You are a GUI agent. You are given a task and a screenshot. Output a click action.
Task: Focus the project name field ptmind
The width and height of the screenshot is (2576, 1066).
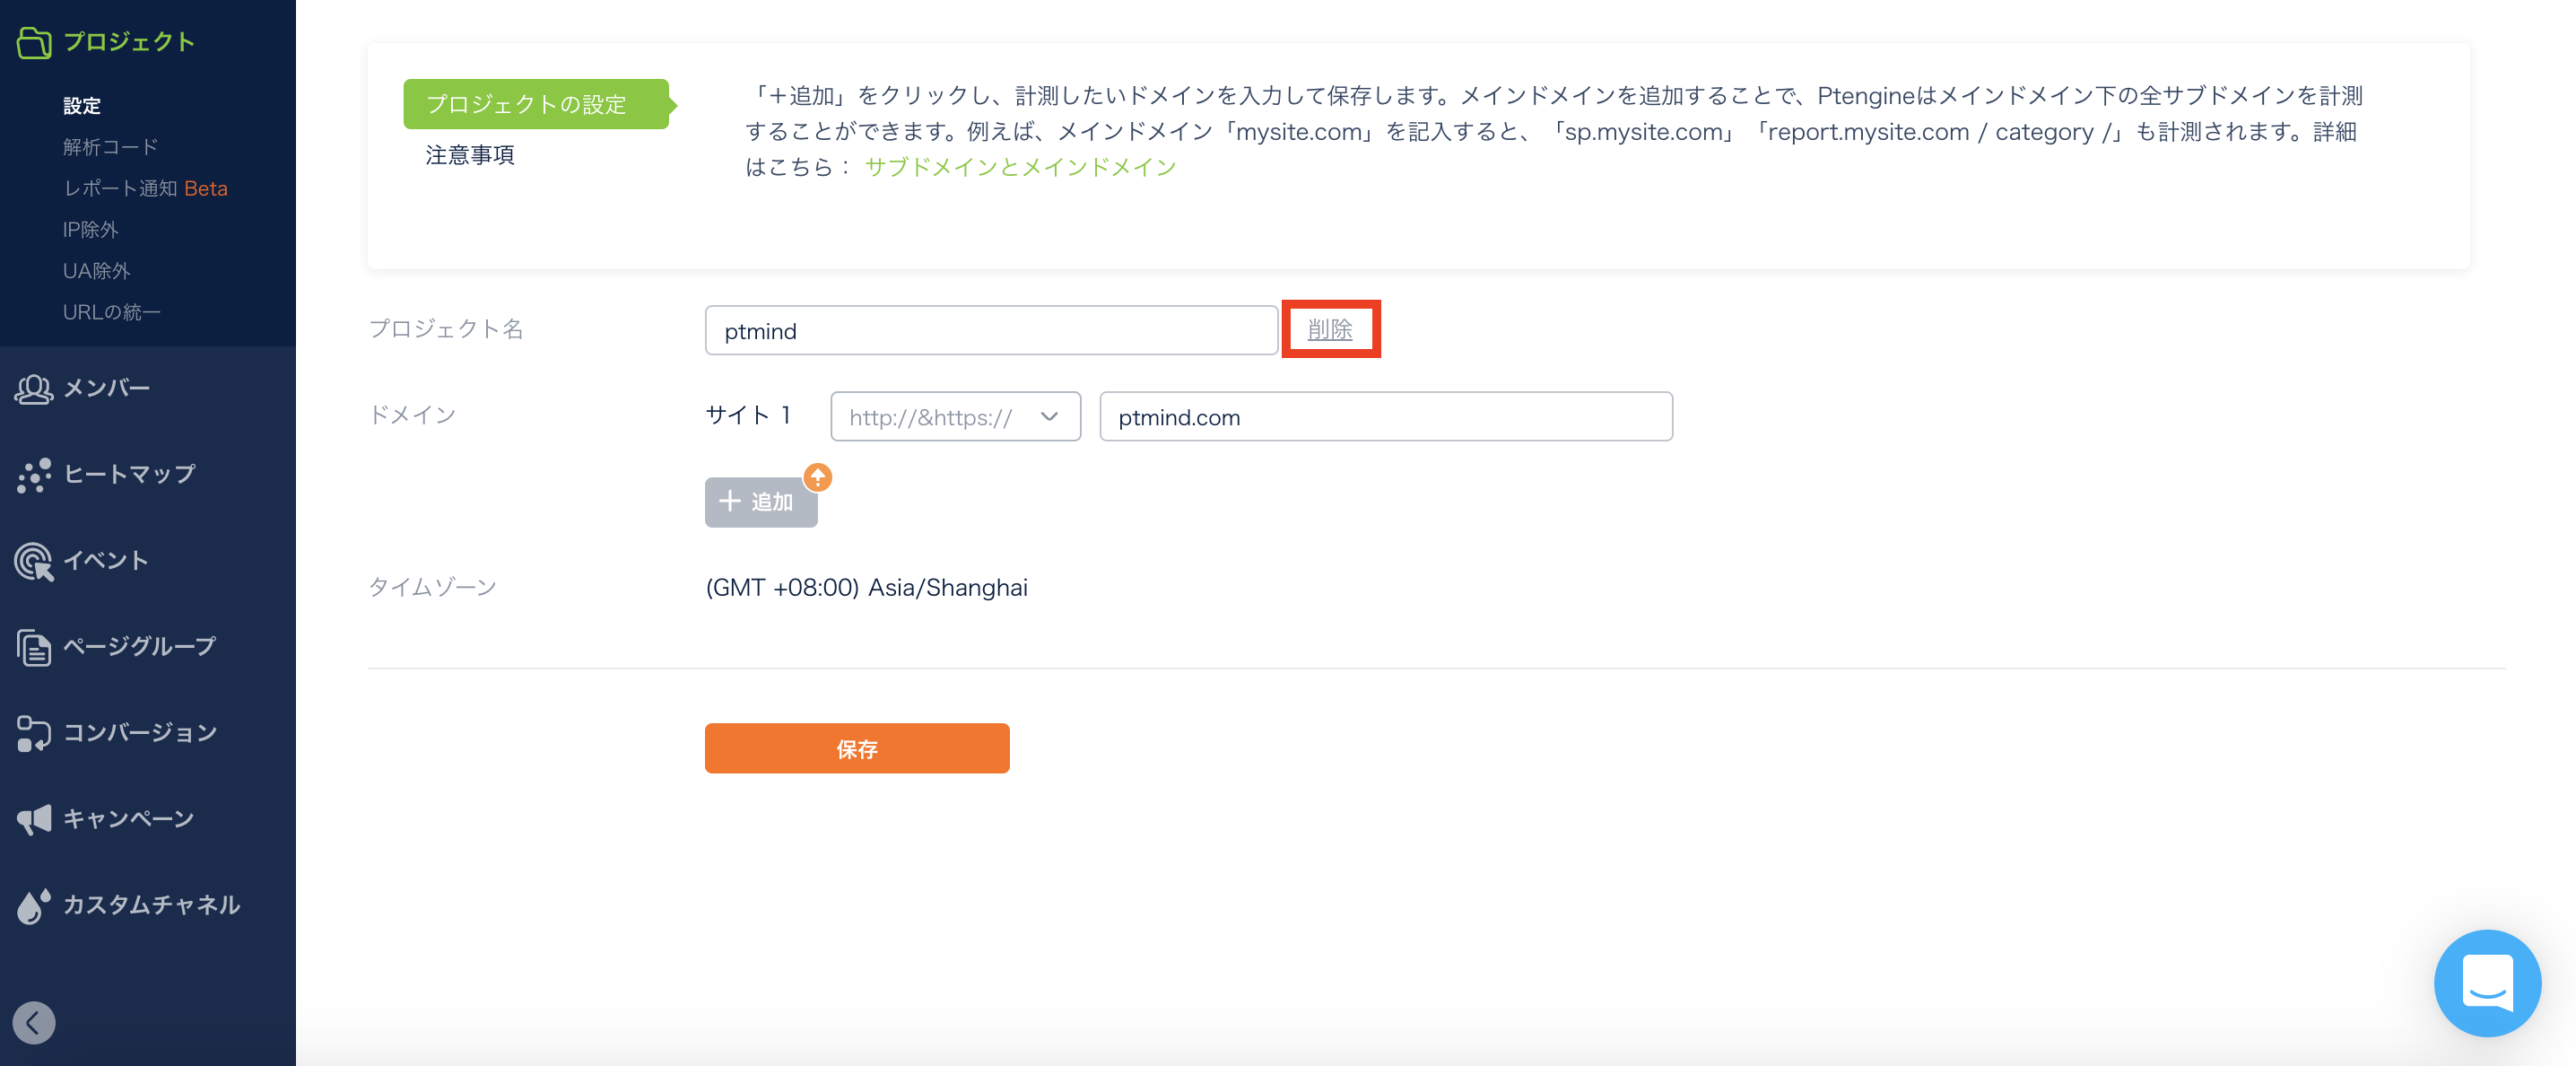point(991,331)
